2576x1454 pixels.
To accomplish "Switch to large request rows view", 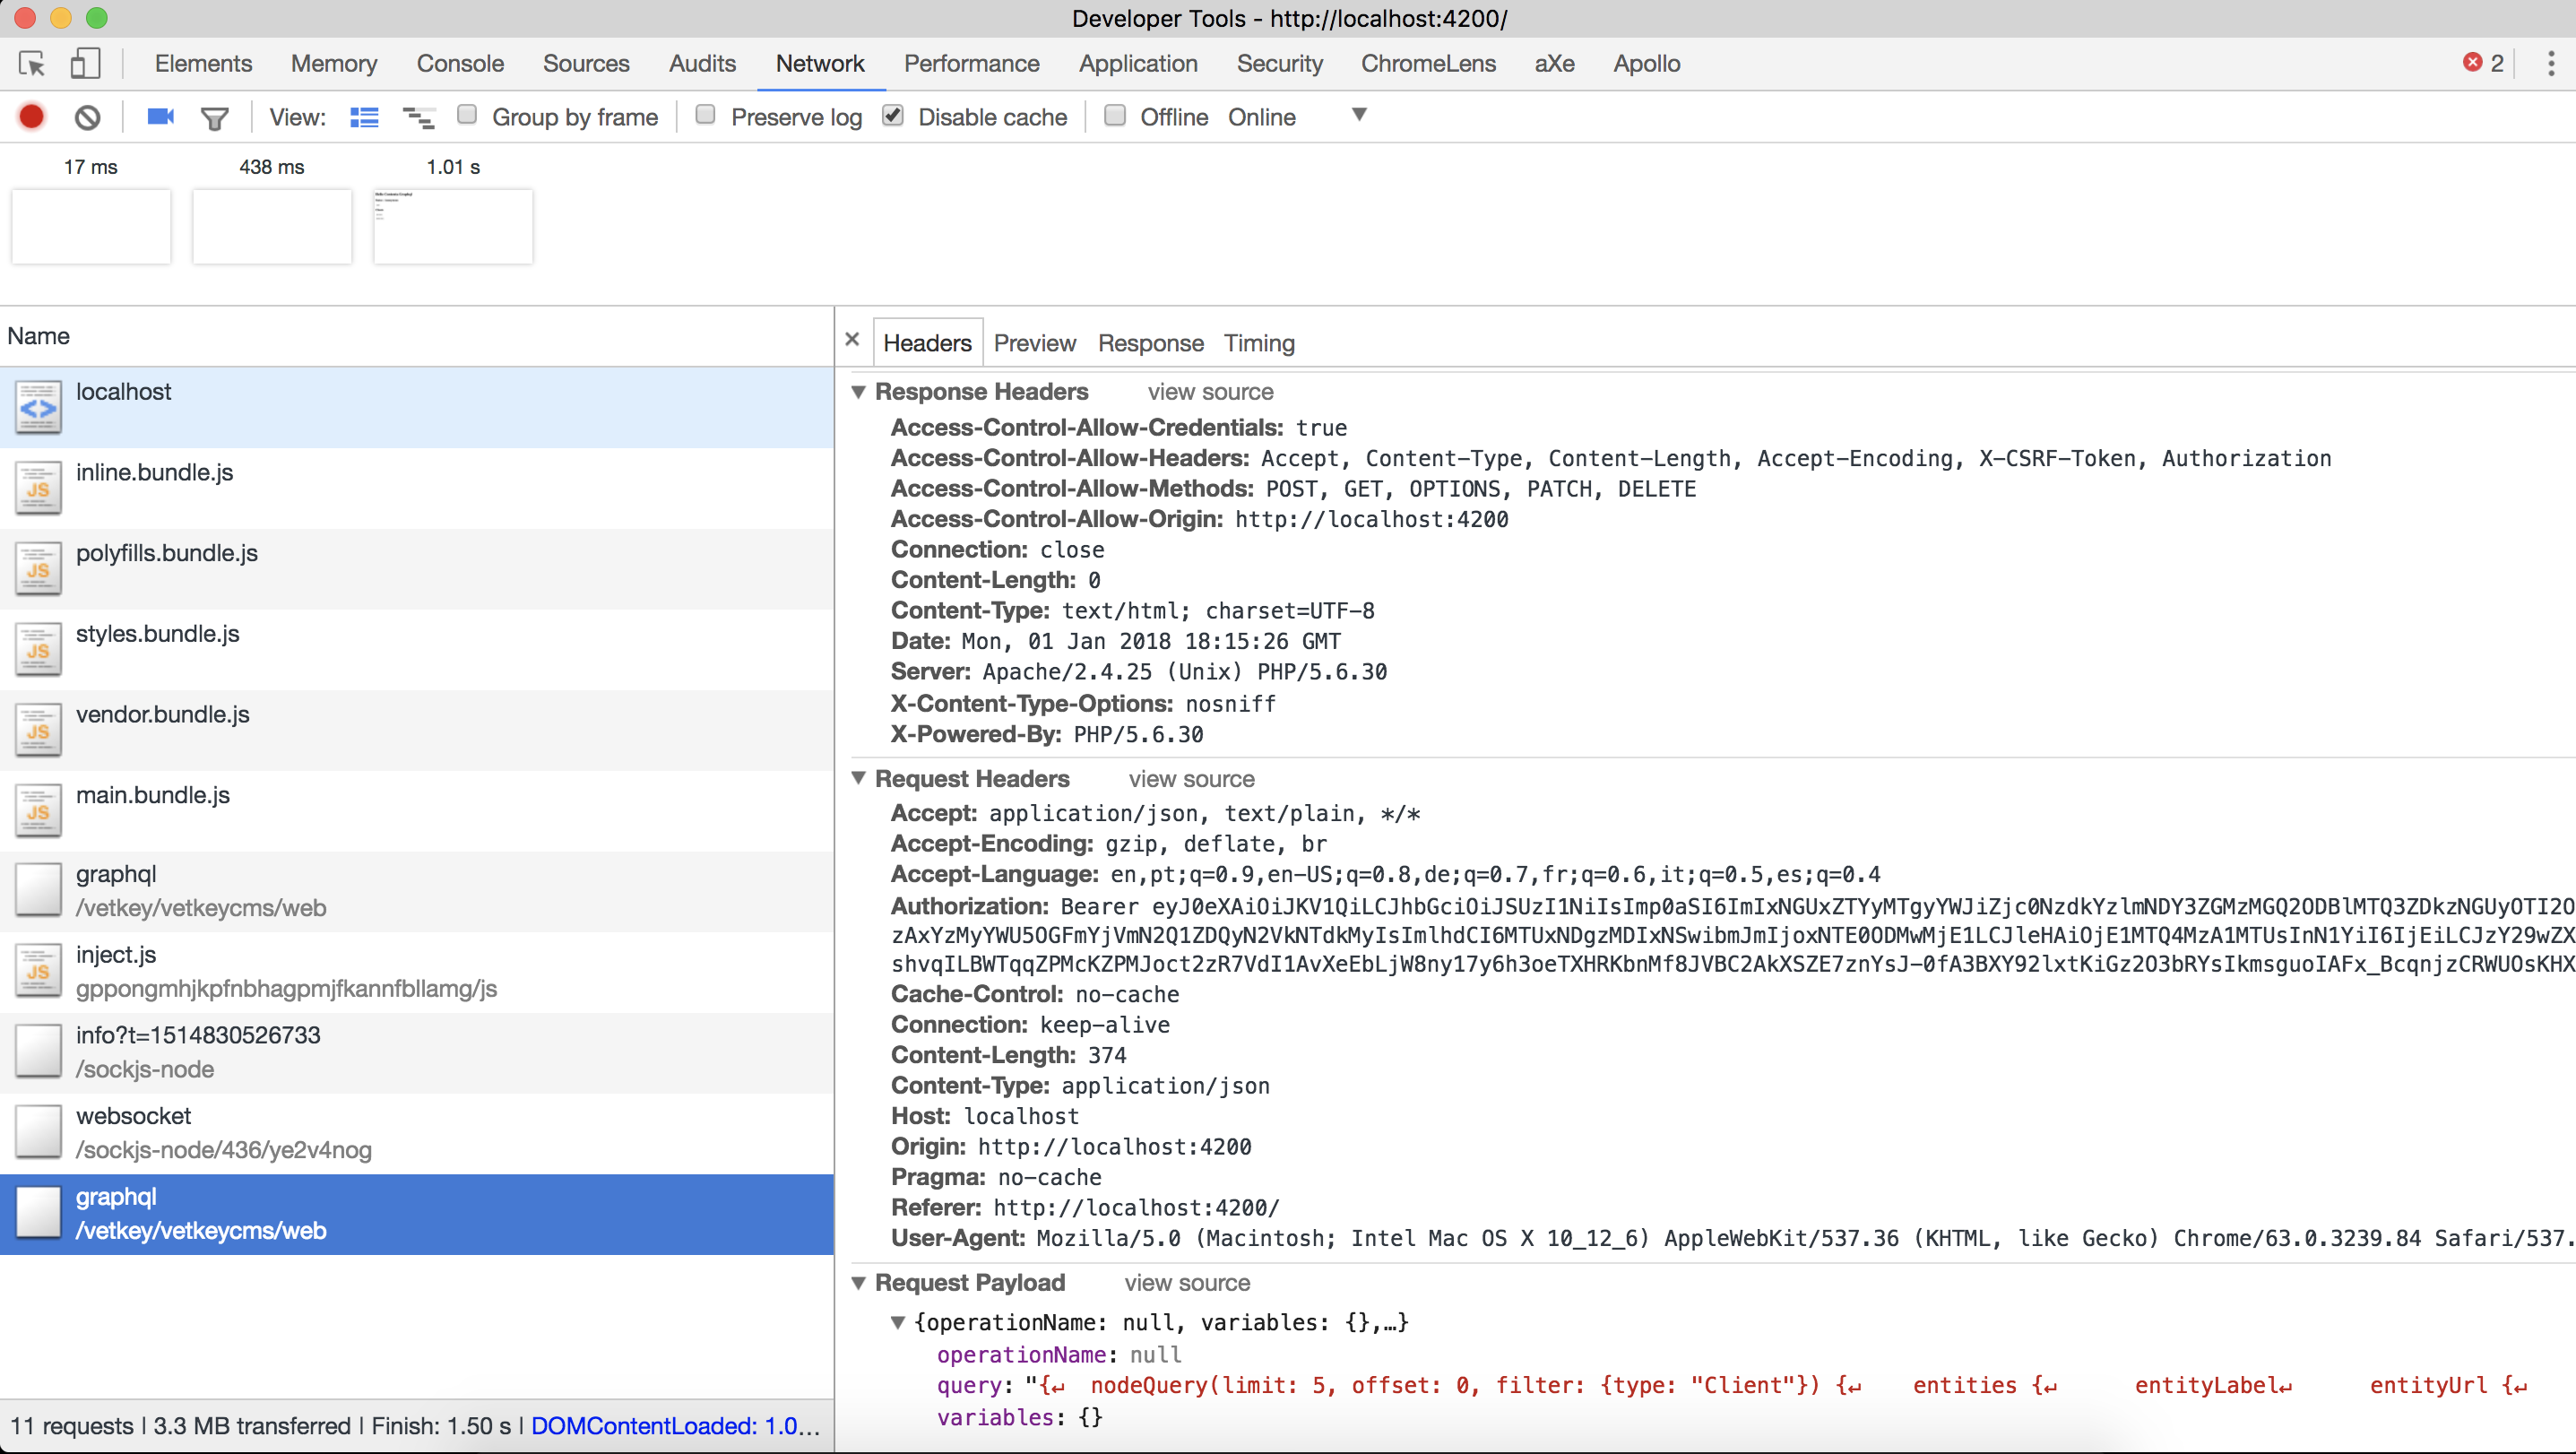I will [364, 117].
